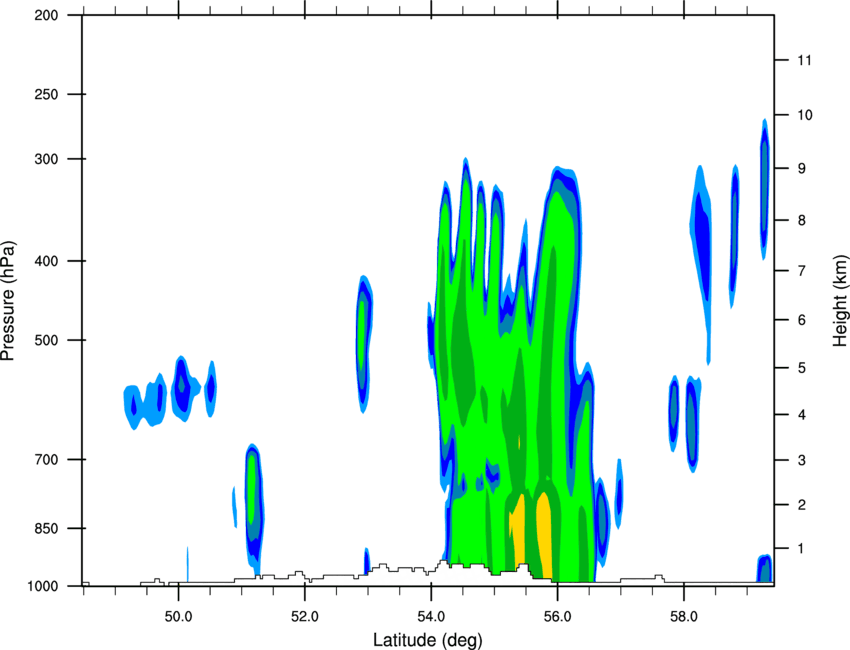Pick the 1 km height label
Screen dimensions: 850x650
[x=801, y=549]
